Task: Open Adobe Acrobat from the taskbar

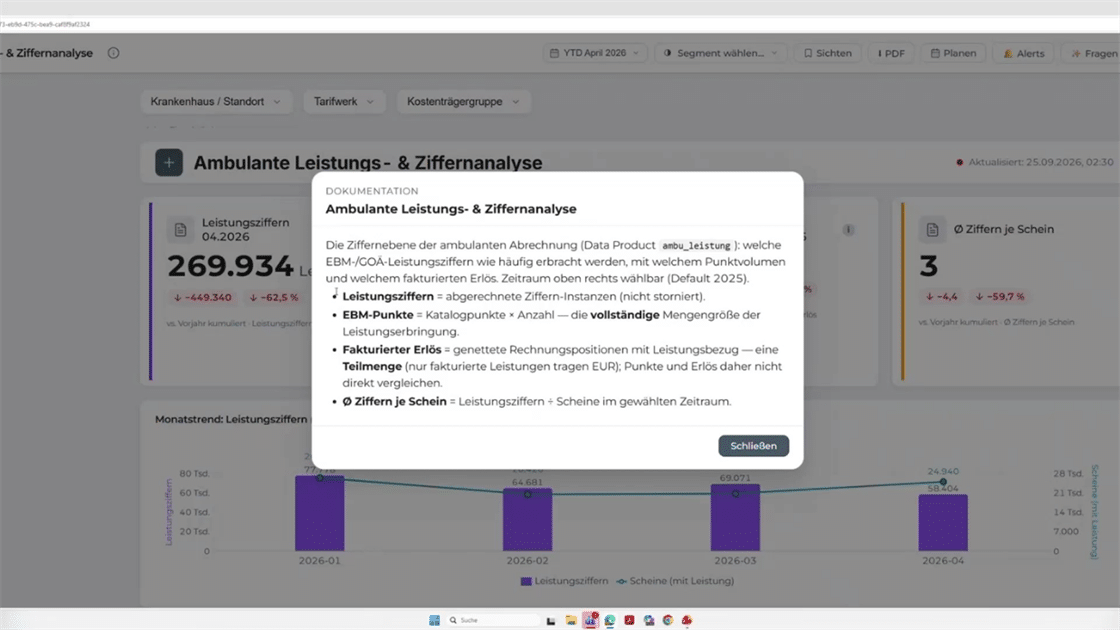Action: pyautogui.click(x=629, y=620)
